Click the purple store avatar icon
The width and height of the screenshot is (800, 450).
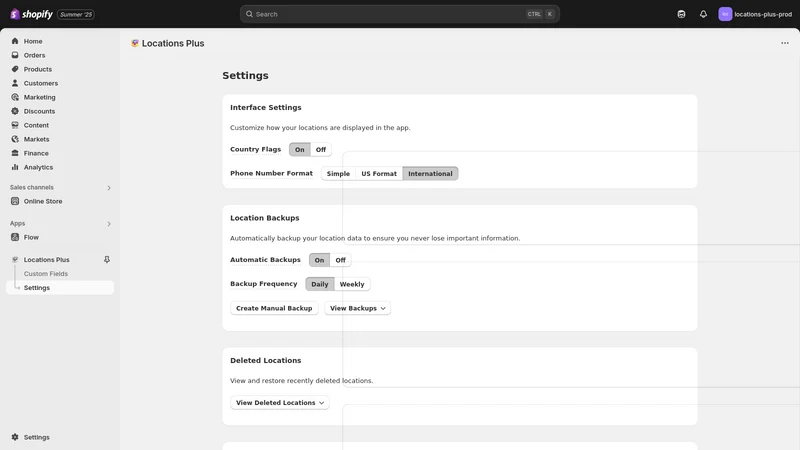(x=725, y=14)
